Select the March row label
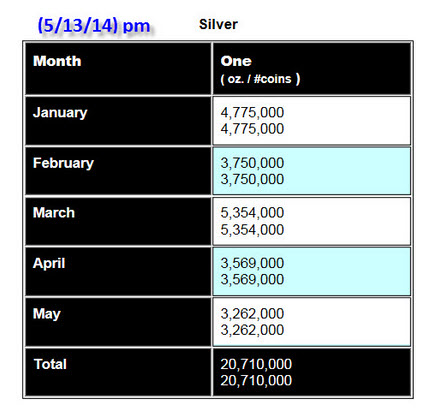Screen dimensions: 431x414 coord(54,213)
